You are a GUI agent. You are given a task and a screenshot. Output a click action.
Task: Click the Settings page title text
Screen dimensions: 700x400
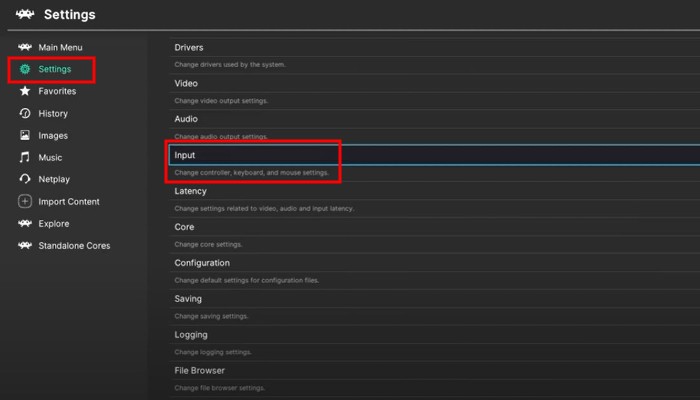tap(70, 15)
